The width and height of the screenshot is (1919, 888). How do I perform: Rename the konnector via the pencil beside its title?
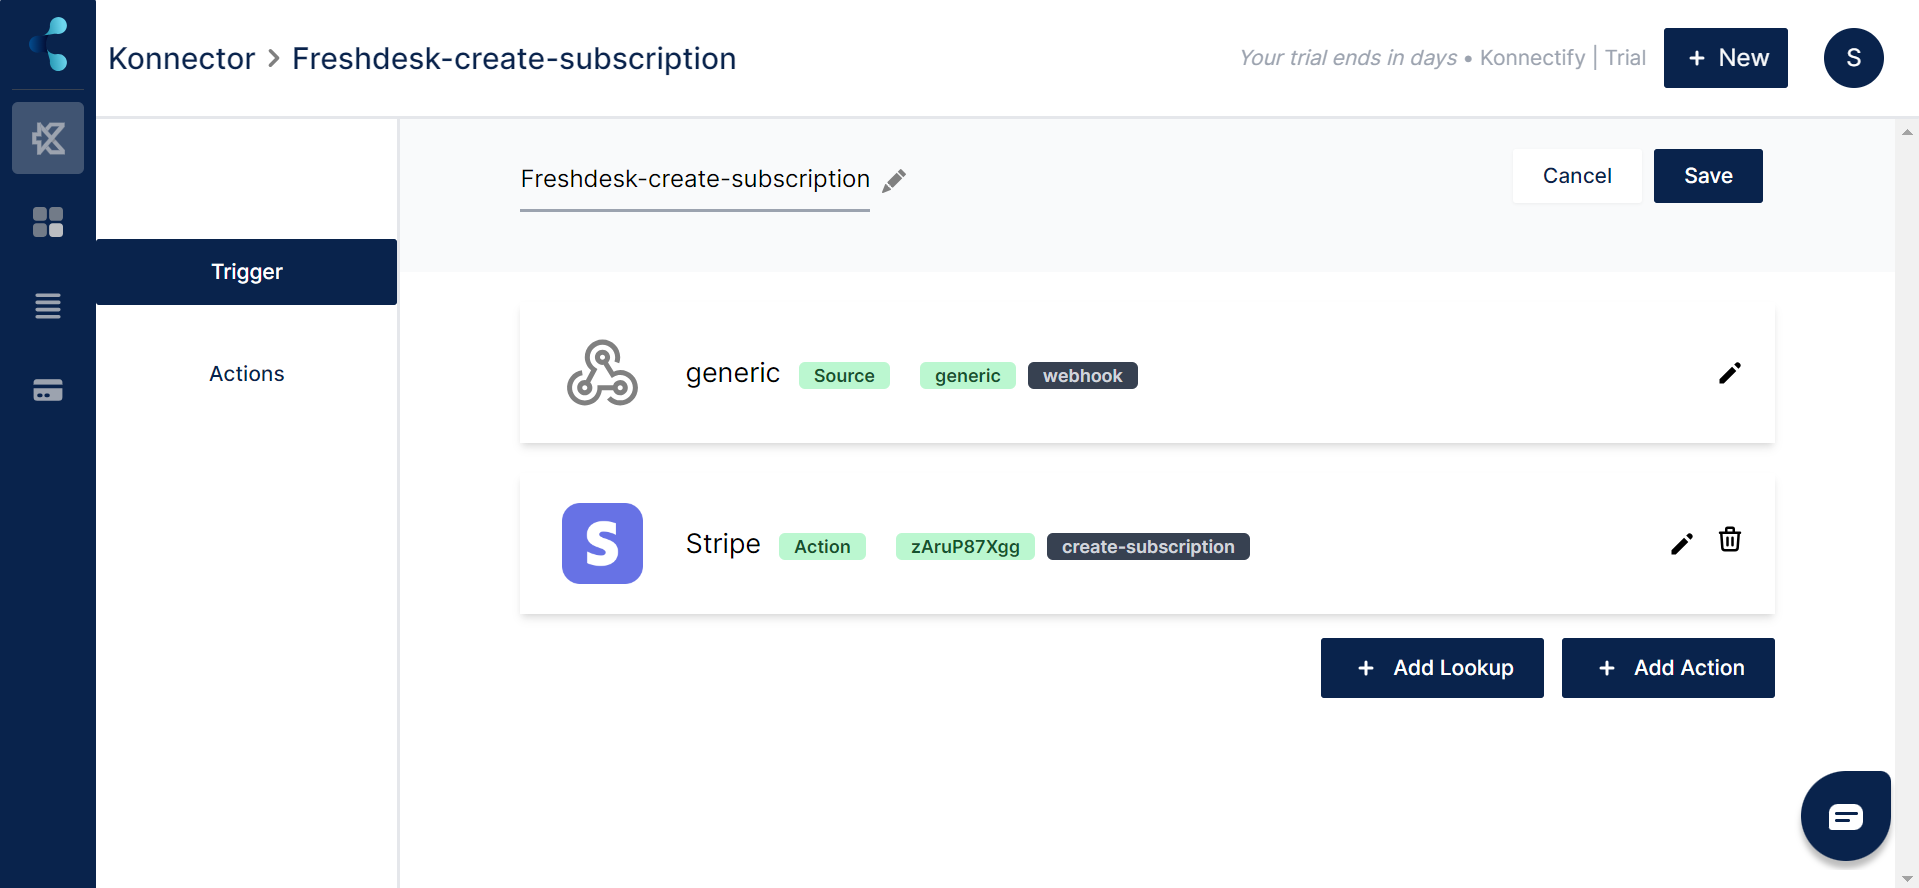893,180
